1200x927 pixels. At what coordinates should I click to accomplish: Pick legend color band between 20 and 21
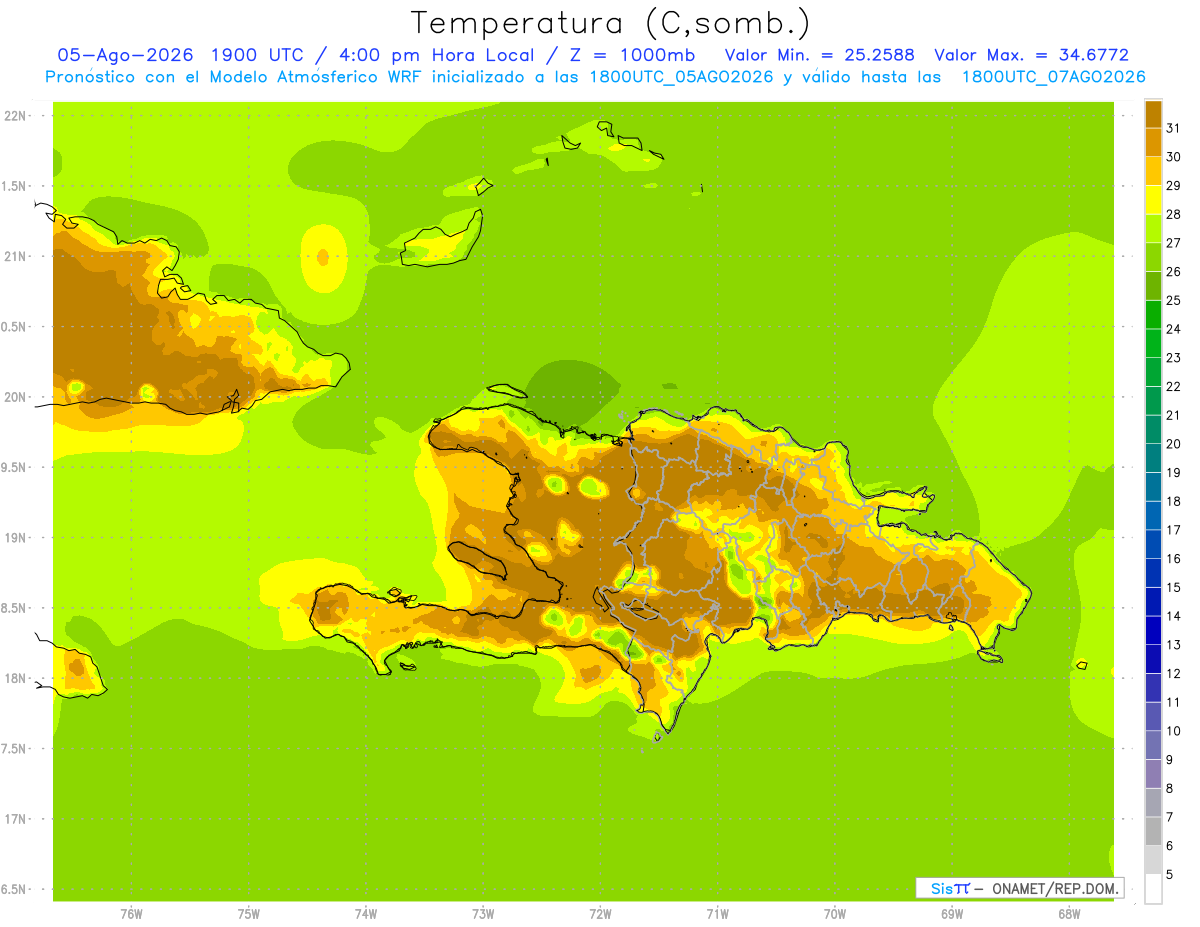click(1153, 429)
